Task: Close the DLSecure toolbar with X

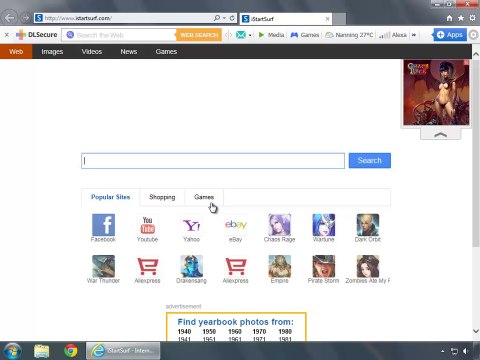Action: [x=6, y=35]
